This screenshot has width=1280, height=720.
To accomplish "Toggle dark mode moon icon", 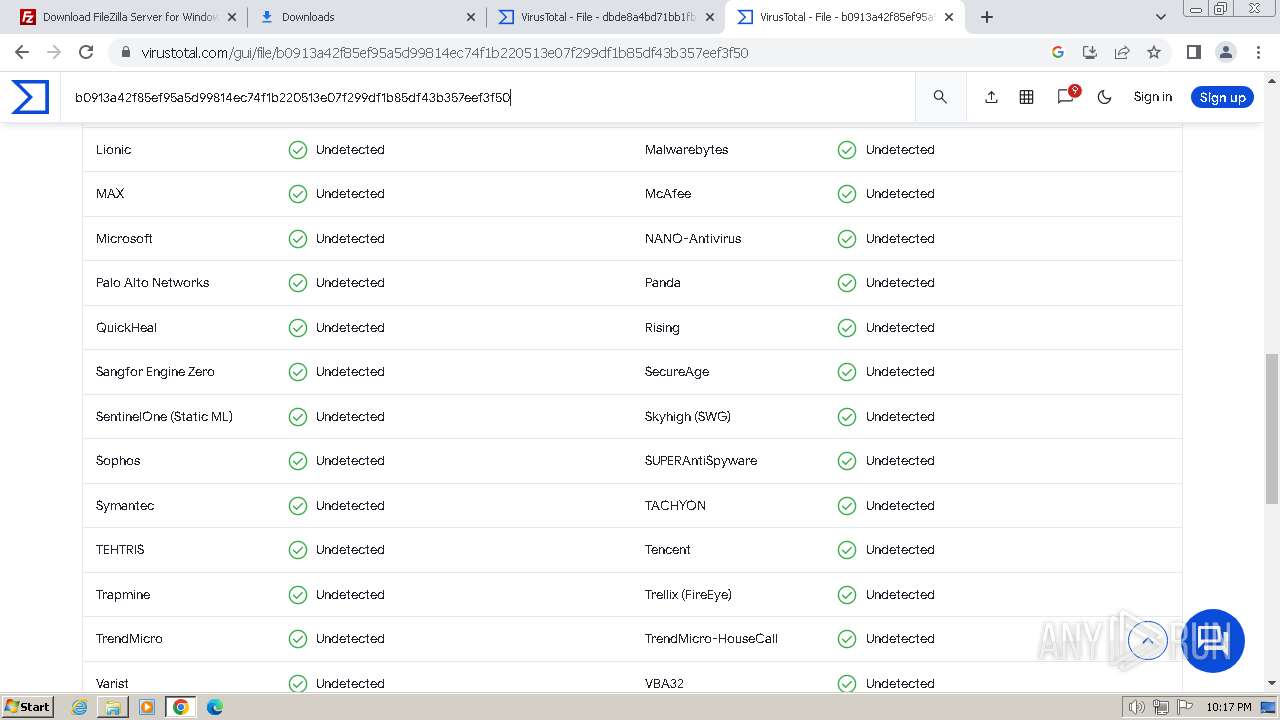I will coord(1104,97).
